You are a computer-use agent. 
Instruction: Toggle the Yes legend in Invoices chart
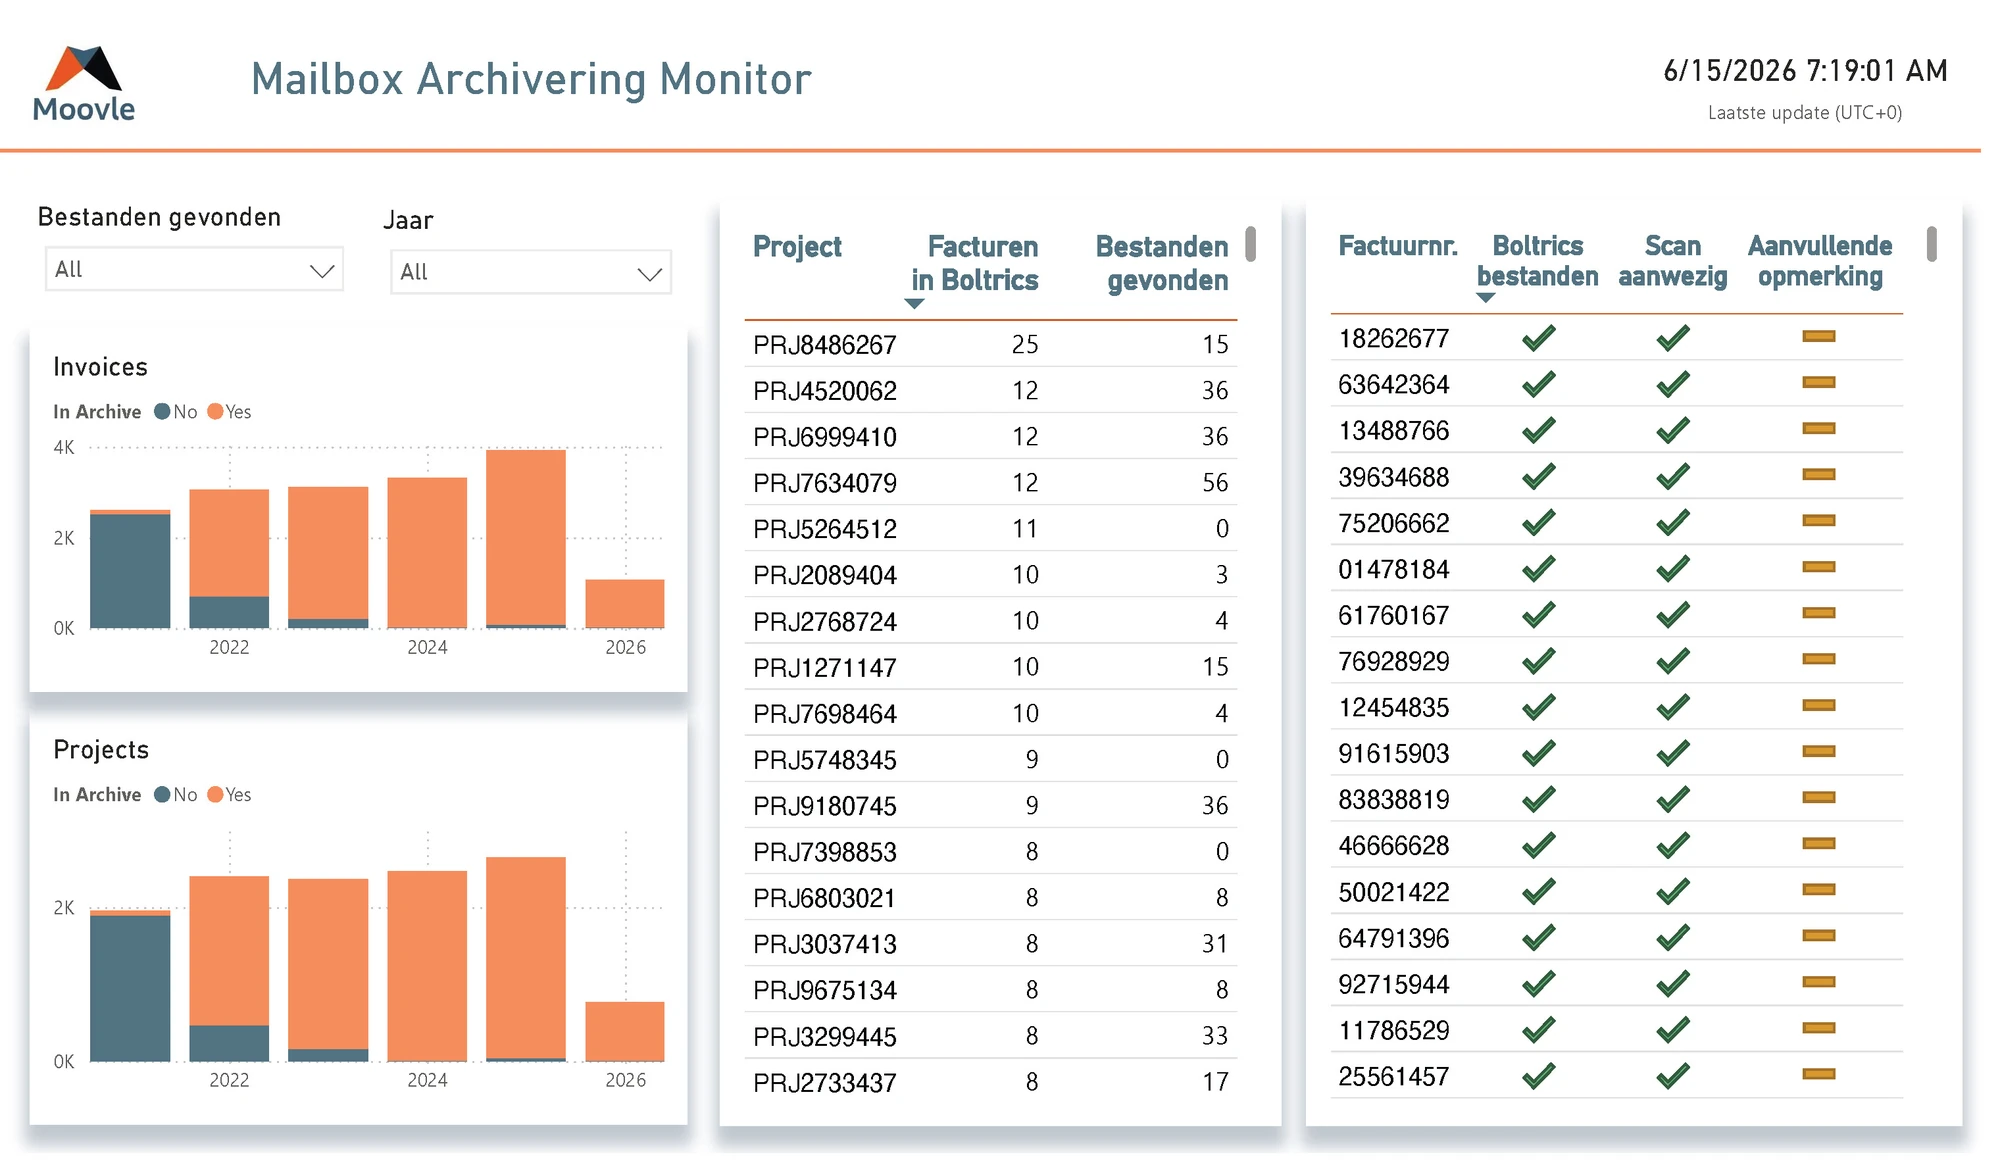(x=229, y=412)
